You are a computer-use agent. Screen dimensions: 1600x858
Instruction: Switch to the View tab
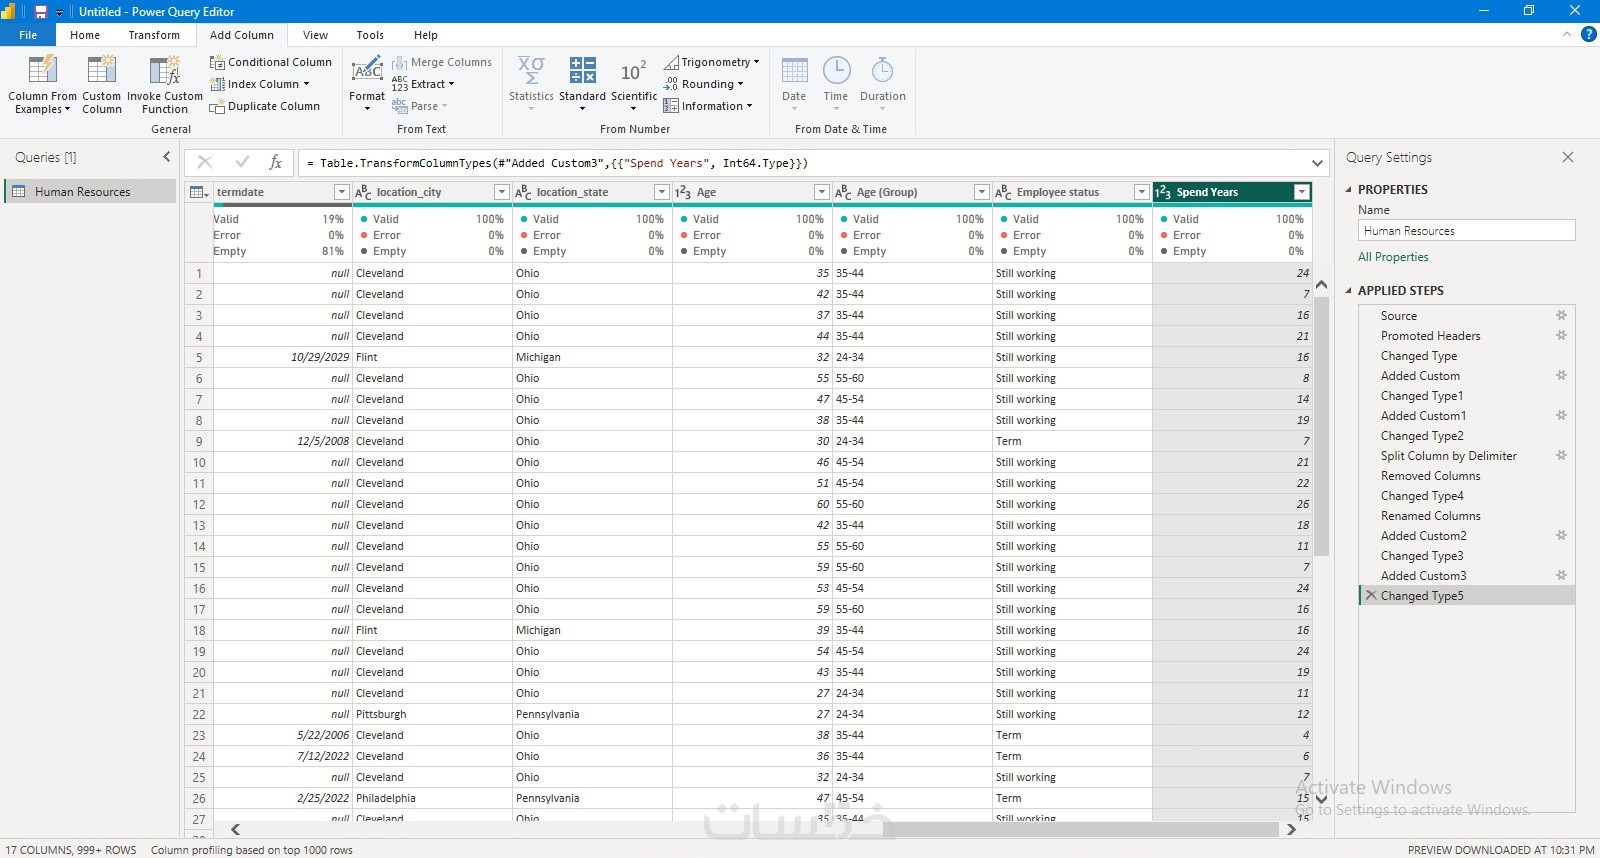pos(315,35)
